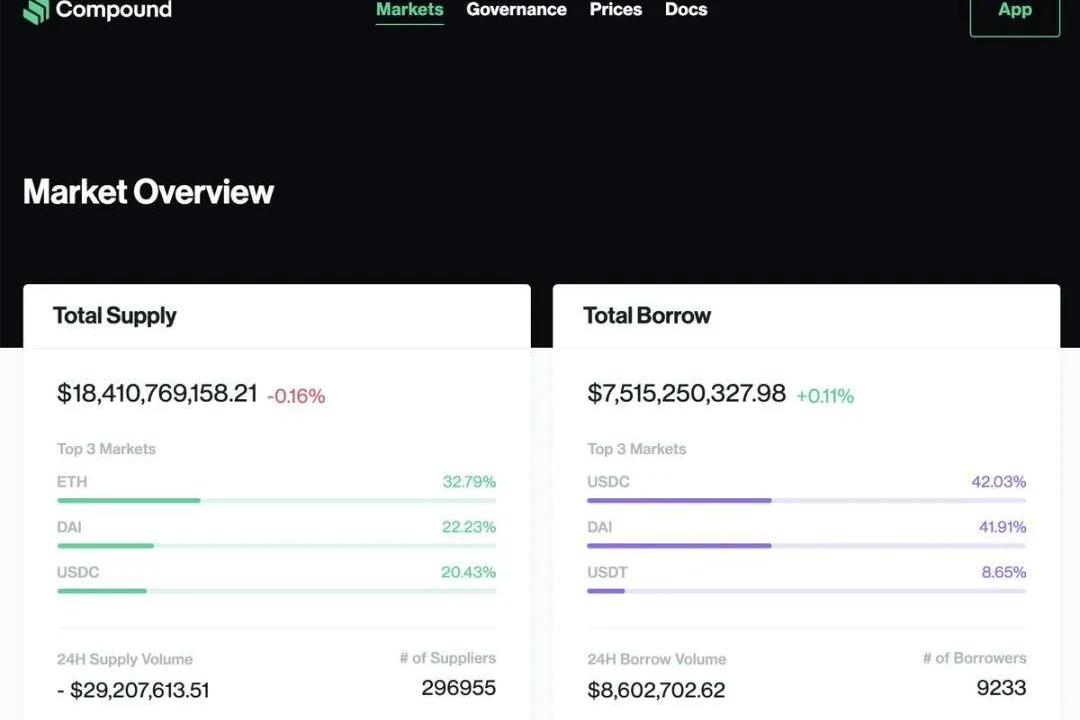The width and height of the screenshot is (1080, 720).
Task: Open the Markets tab
Action: click(x=409, y=10)
